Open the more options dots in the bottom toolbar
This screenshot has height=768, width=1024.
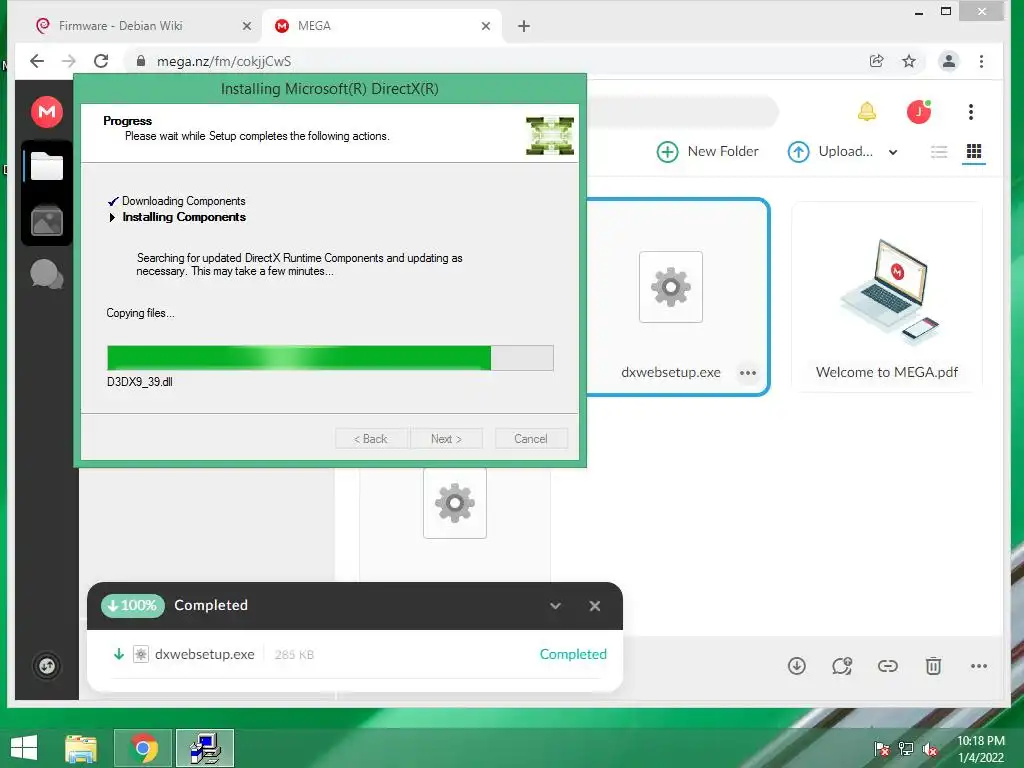979,666
